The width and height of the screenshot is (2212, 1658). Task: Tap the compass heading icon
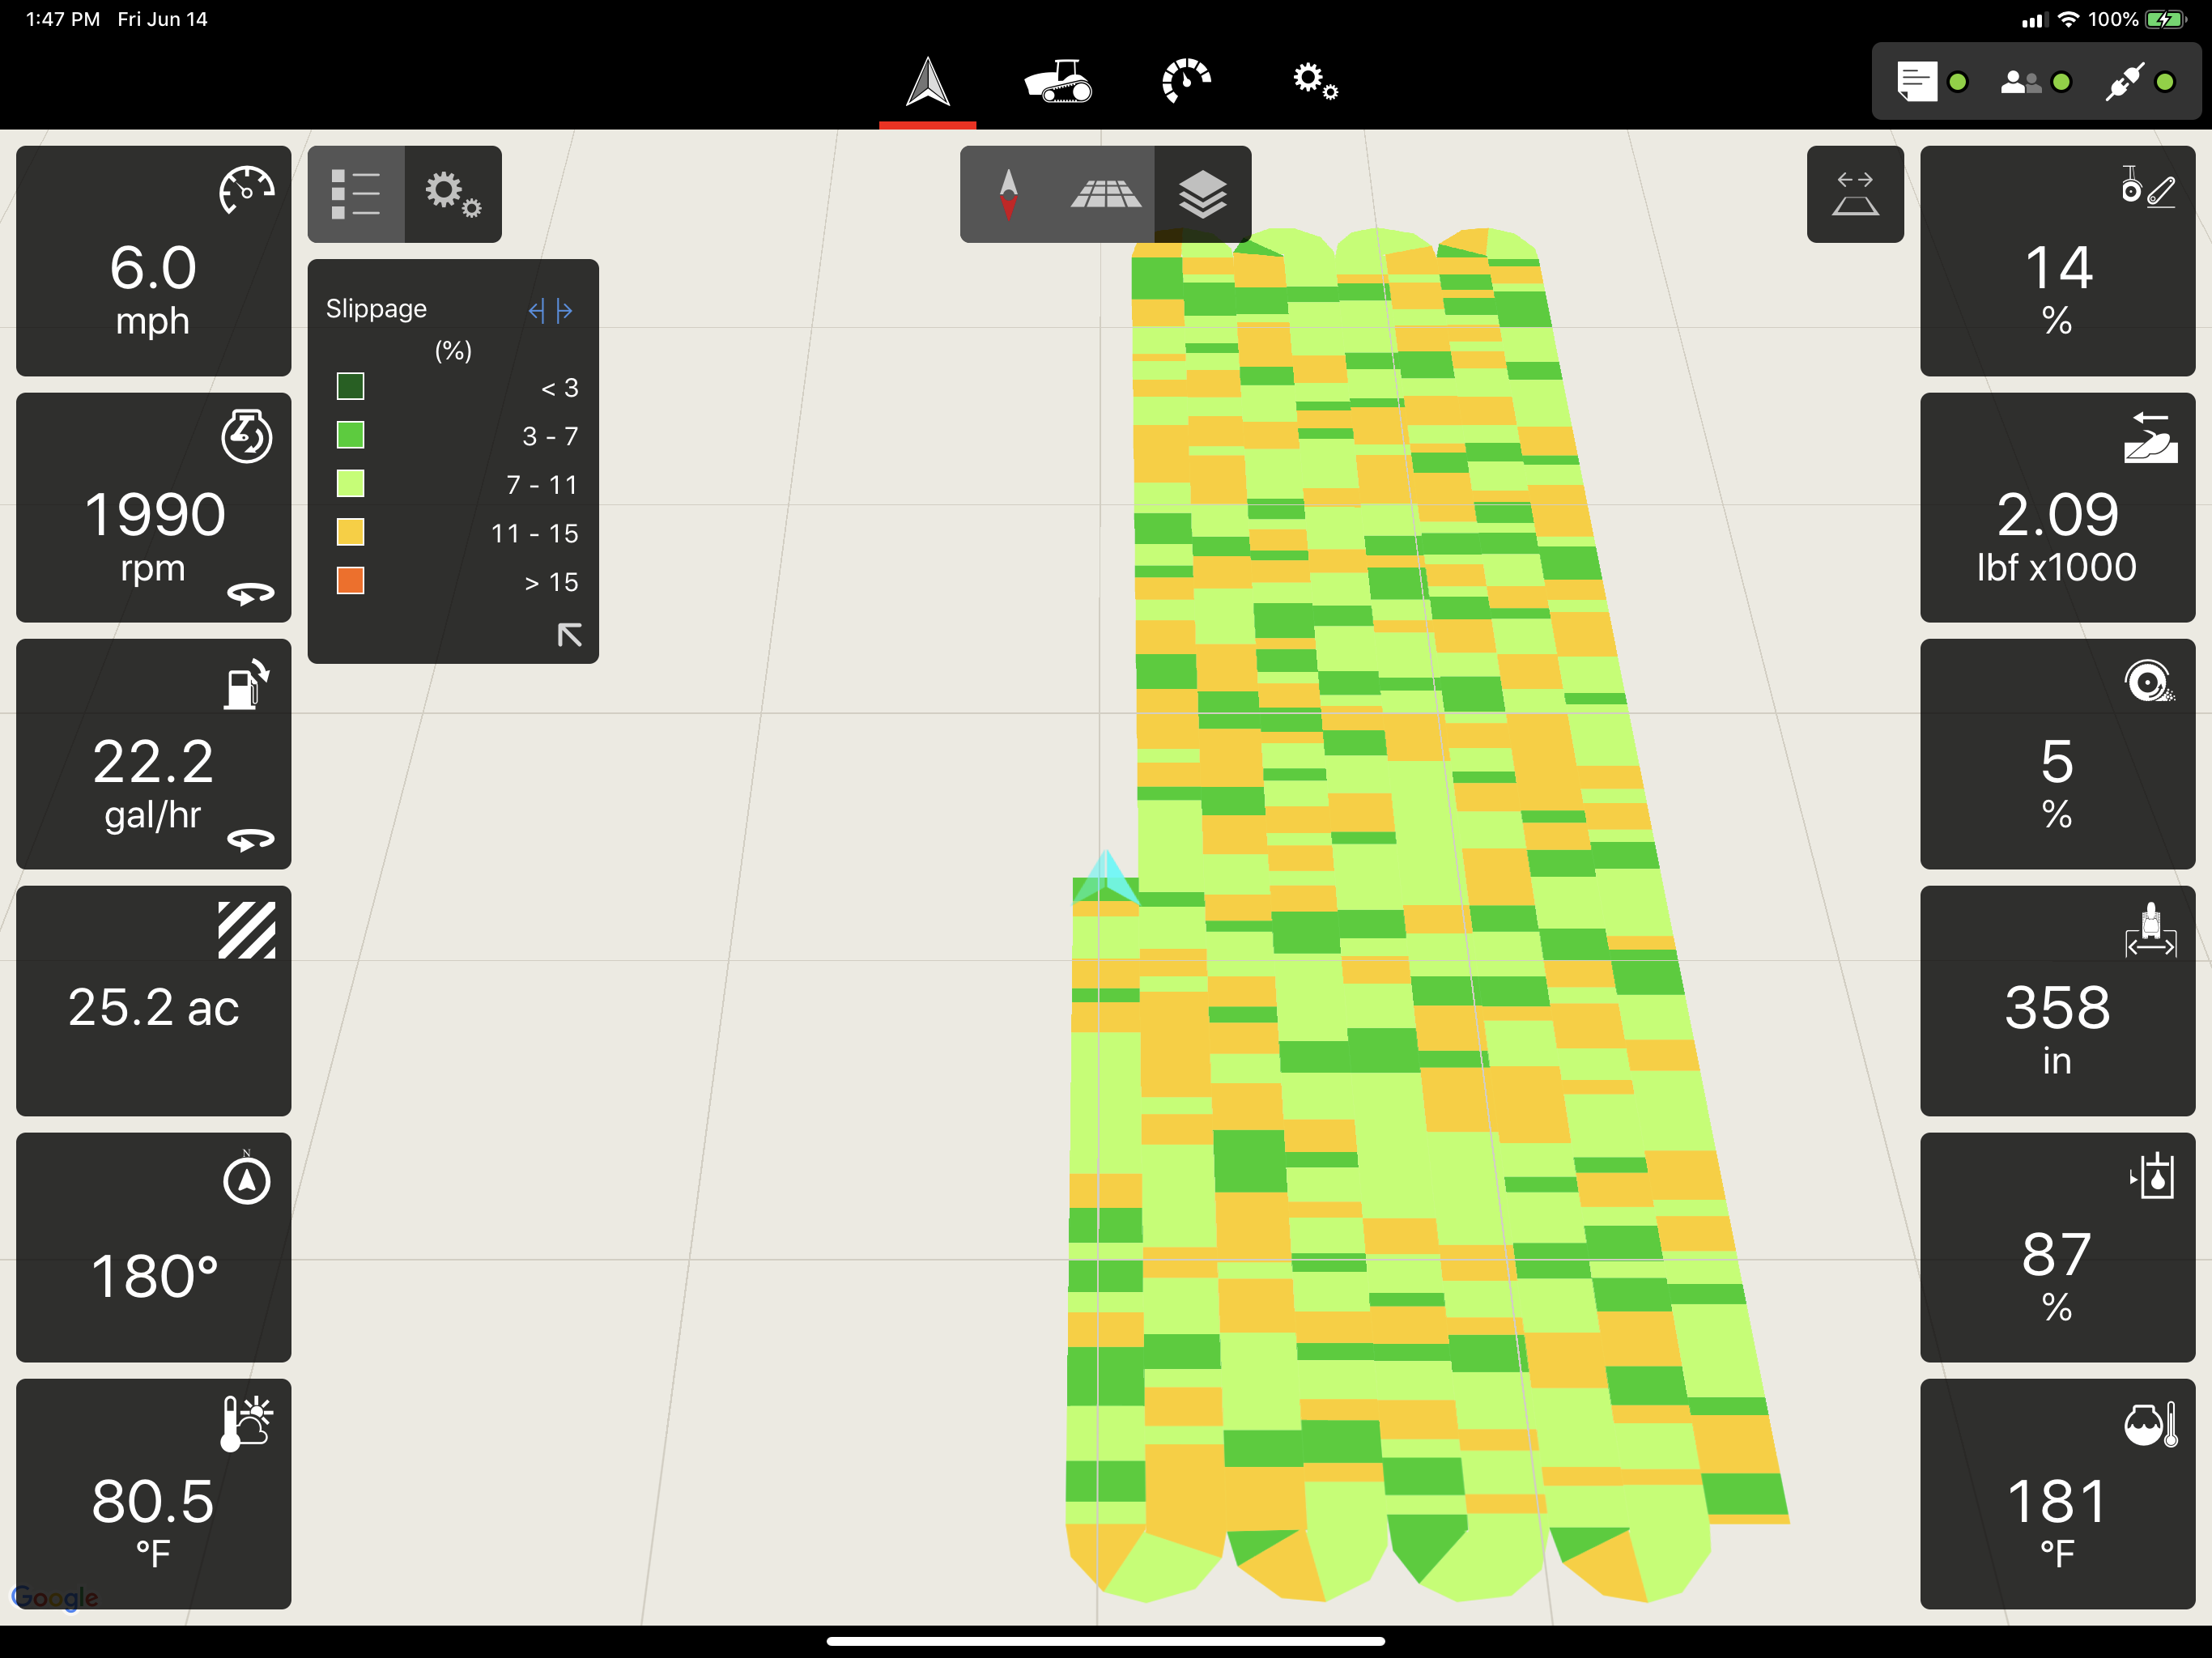tap(246, 1179)
